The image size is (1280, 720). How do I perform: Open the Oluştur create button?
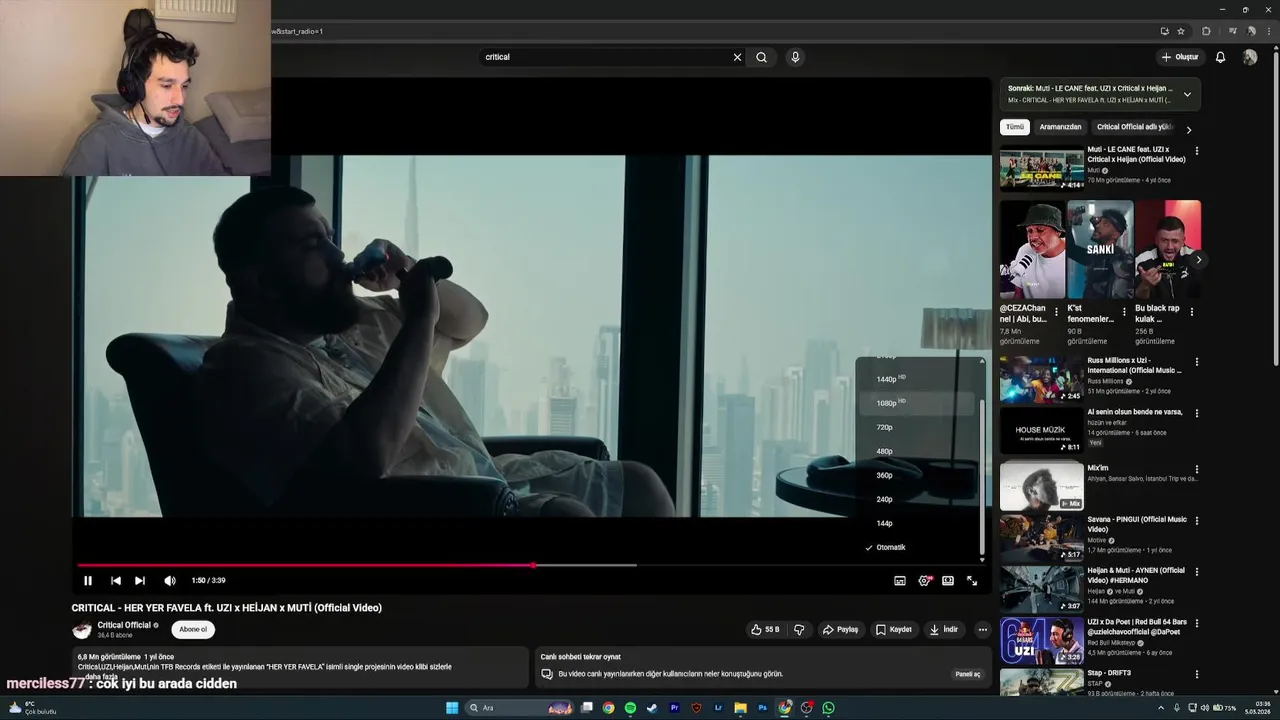point(1180,57)
